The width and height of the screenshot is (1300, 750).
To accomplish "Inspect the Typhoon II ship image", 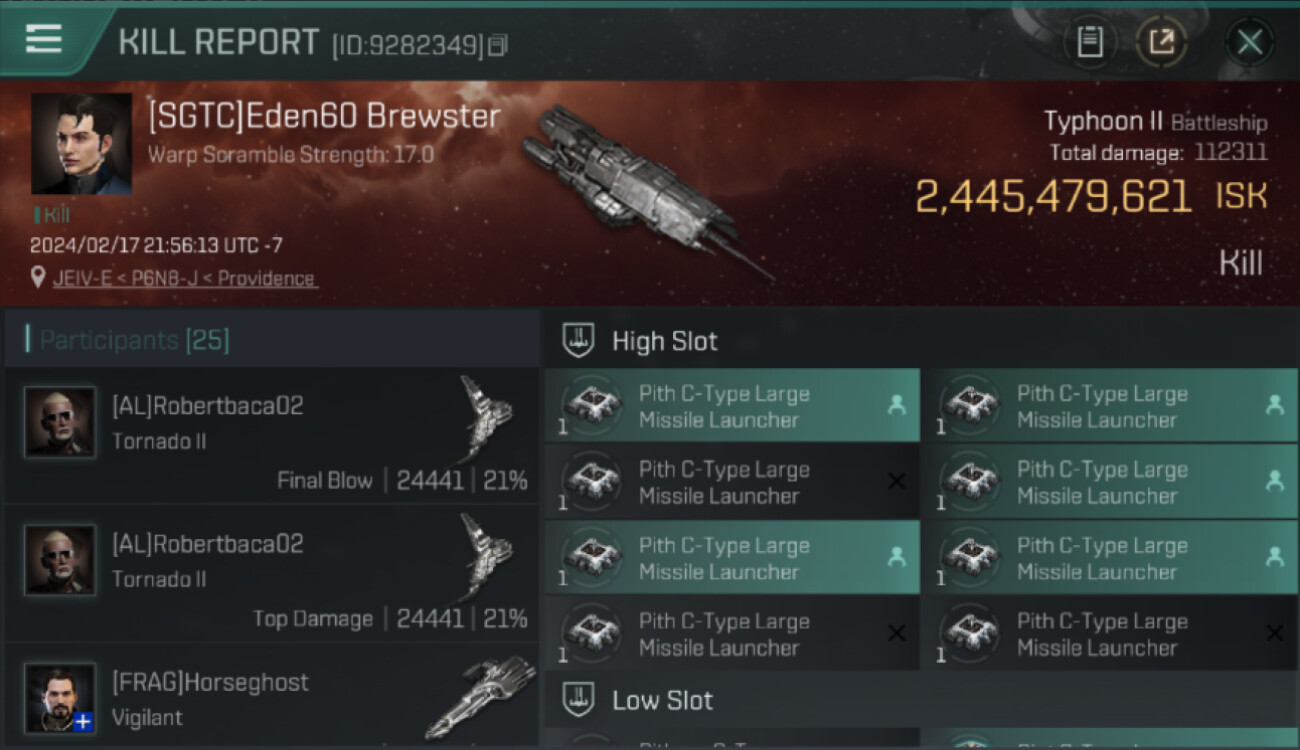I will (x=645, y=192).
